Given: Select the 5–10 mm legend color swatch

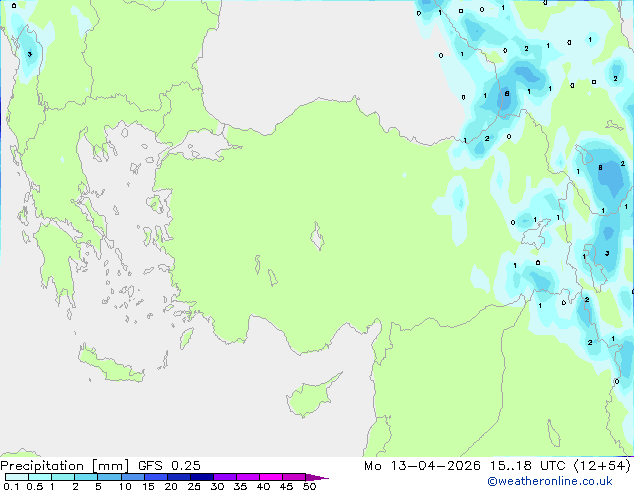Looking at the screenshot, I should 109,477.
